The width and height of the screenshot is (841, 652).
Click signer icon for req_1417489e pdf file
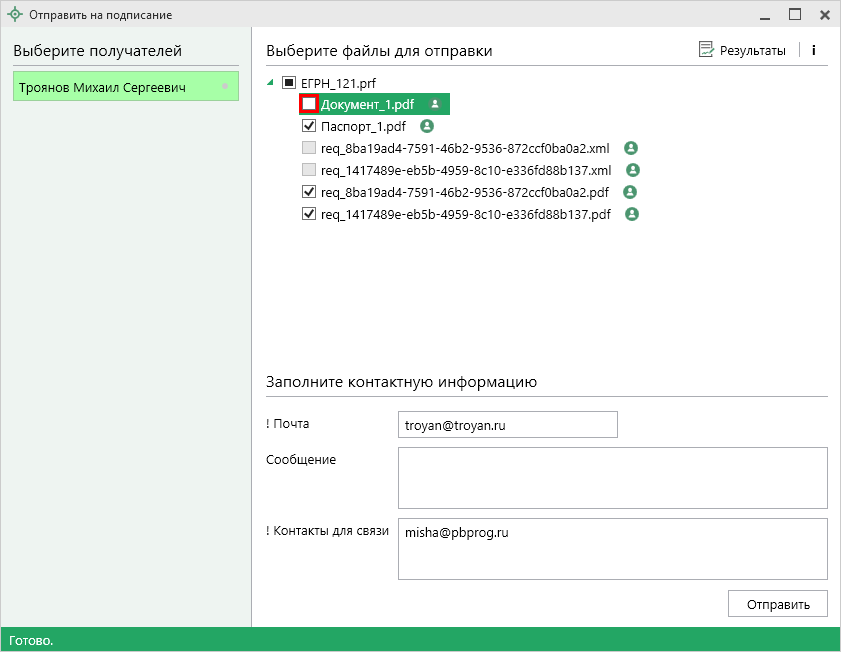tap(632, 214)
